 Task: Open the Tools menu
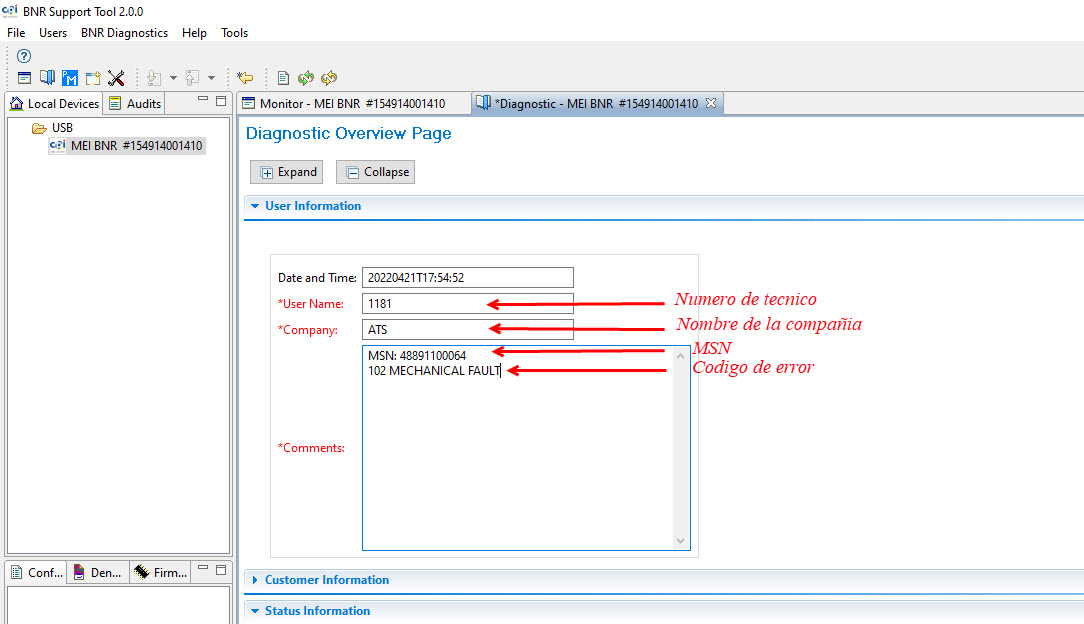coord(234,33)
